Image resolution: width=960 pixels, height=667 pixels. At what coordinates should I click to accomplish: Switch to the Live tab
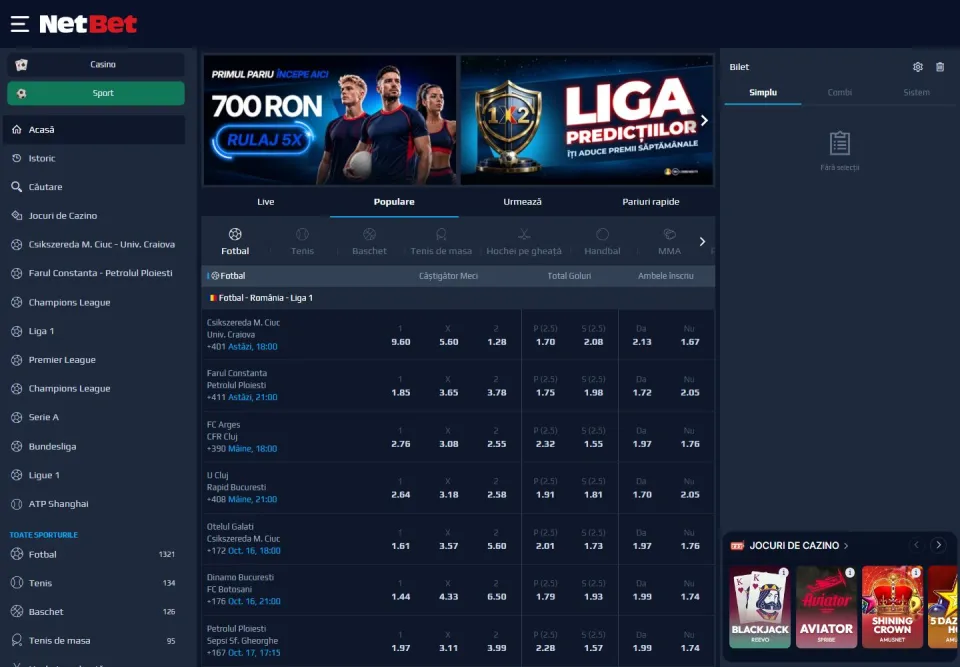click(x=266, y=202)
